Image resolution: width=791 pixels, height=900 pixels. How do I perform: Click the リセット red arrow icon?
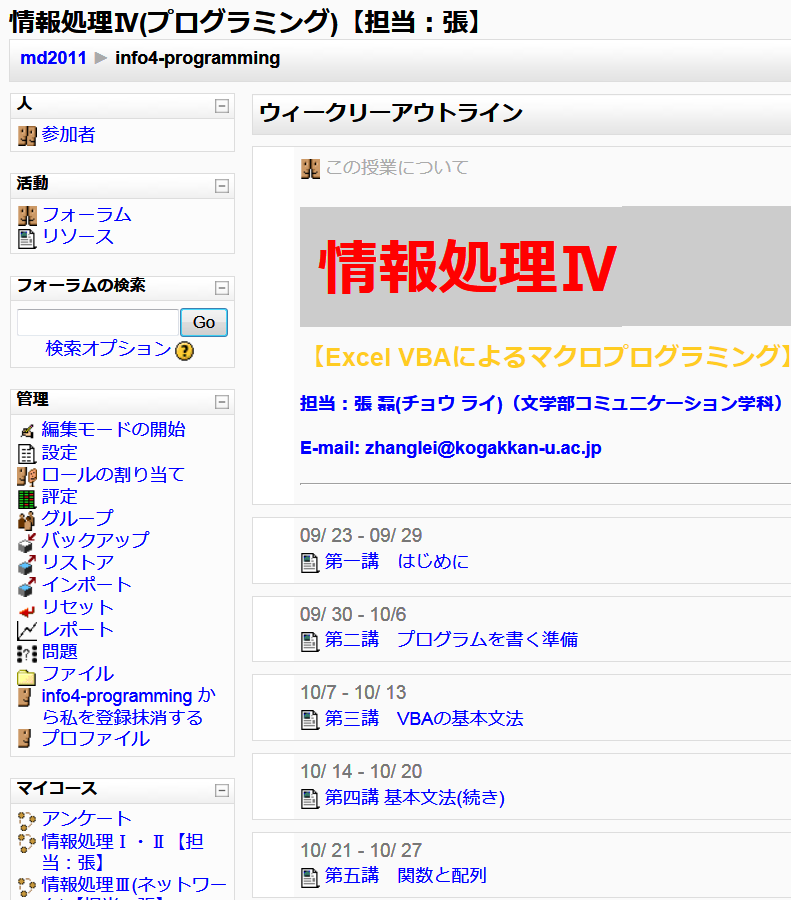coord(26,611)
